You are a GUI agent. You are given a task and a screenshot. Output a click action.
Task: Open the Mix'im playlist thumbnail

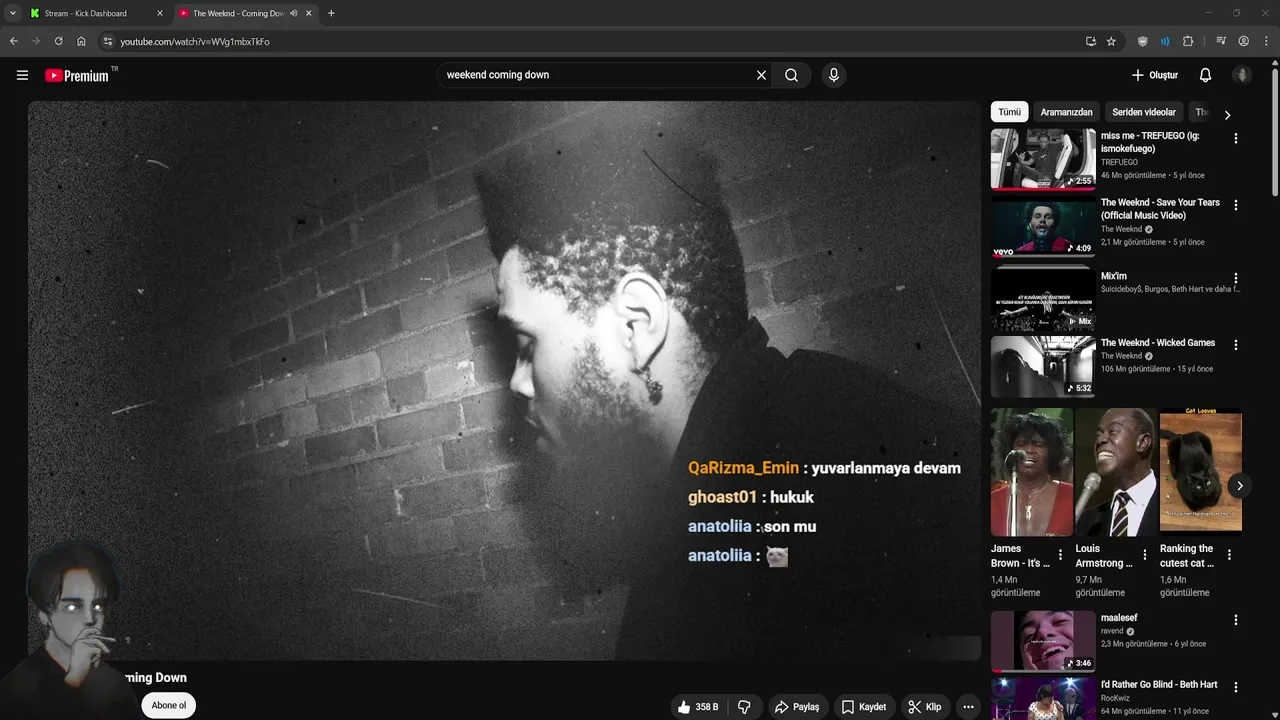(x=1043, y=300)
